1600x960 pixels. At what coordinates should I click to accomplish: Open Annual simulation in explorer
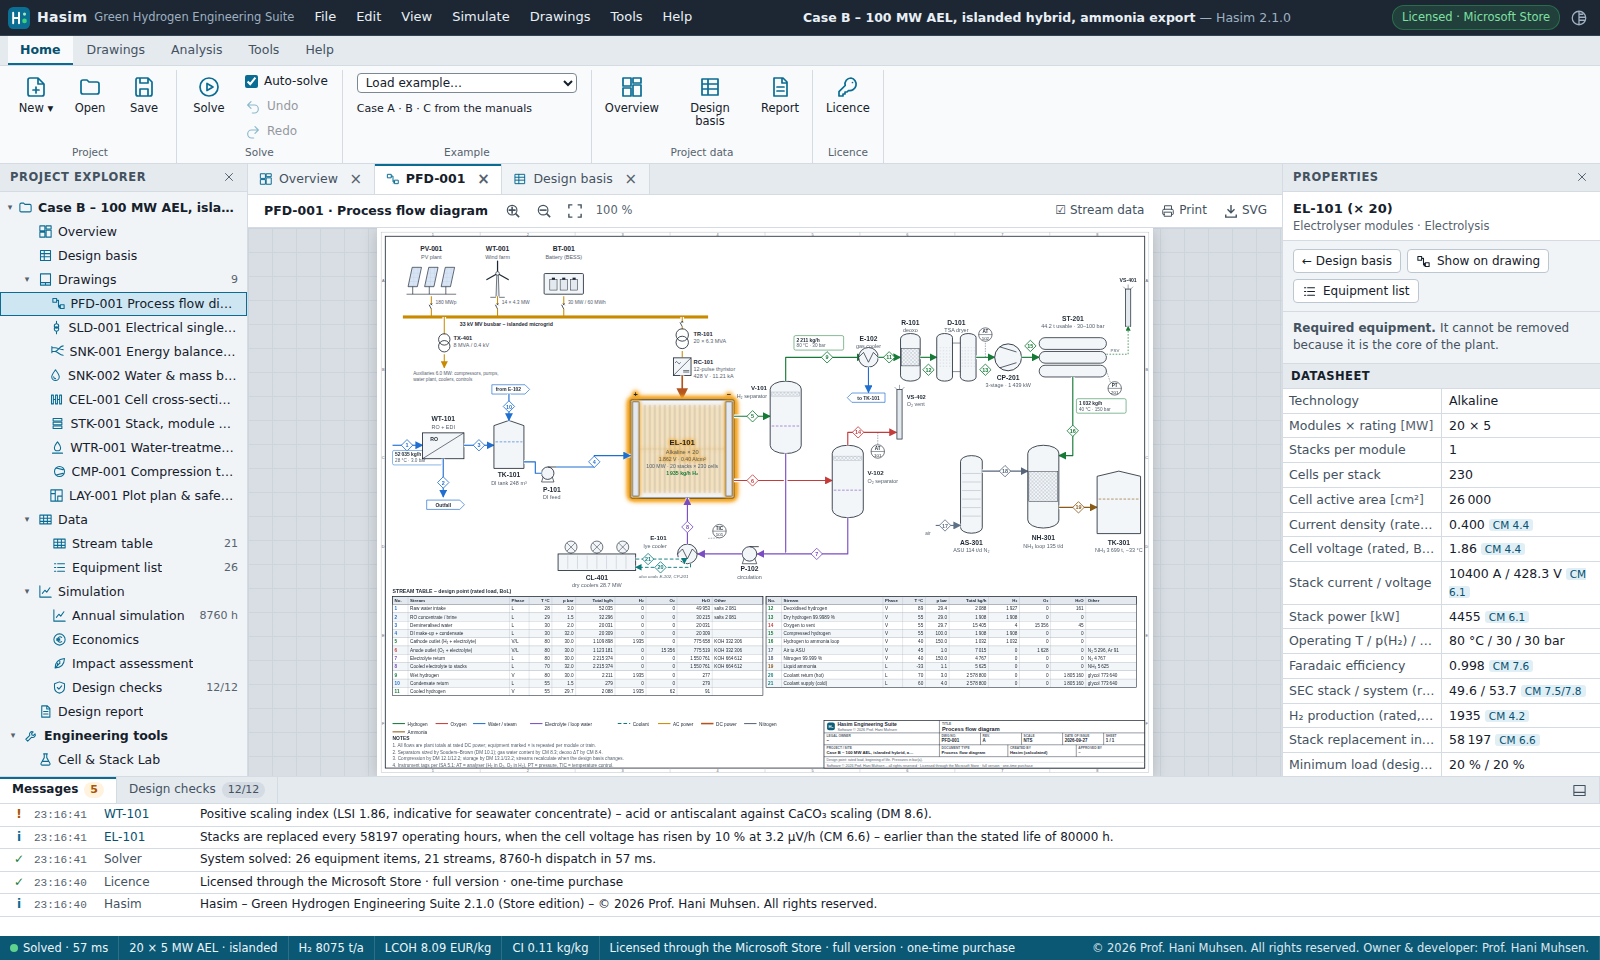click(x=124, y=616)
